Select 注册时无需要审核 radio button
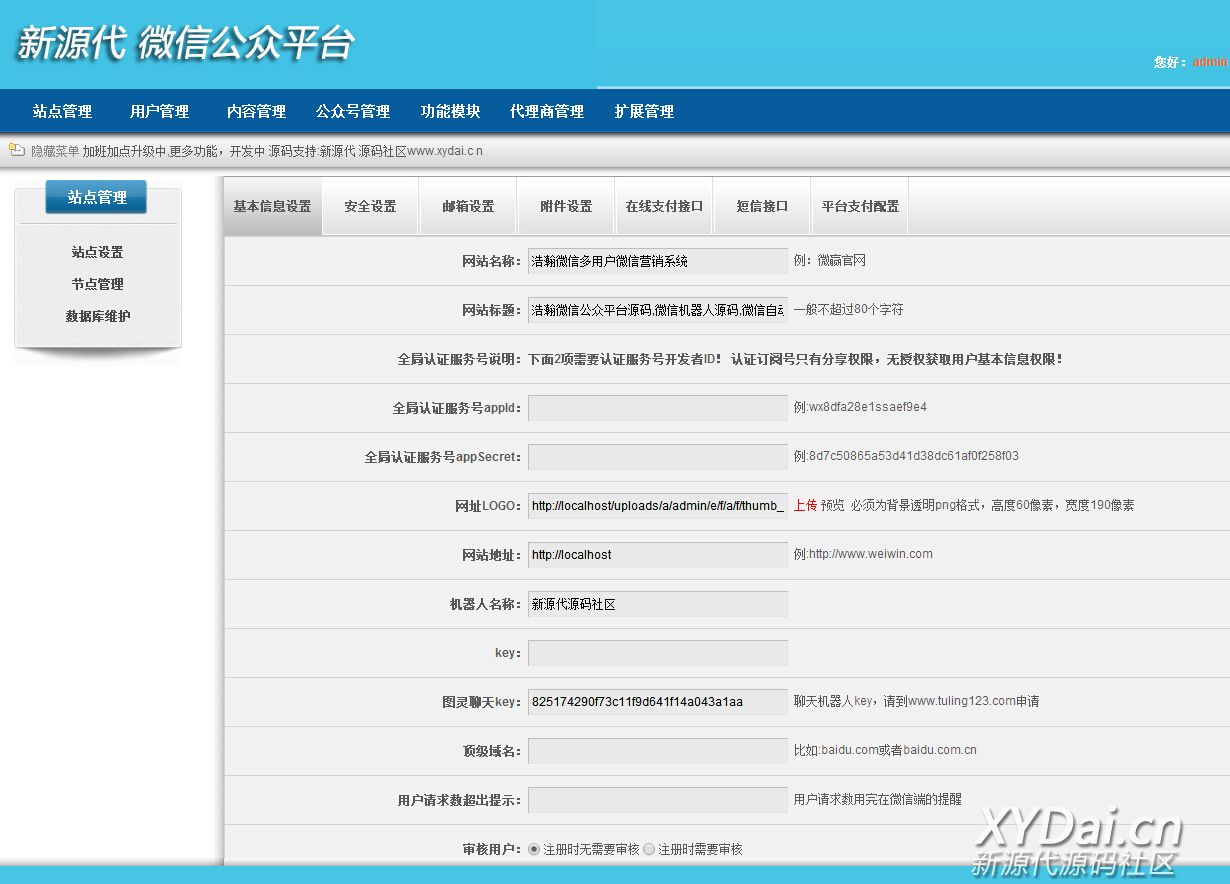 534,849
